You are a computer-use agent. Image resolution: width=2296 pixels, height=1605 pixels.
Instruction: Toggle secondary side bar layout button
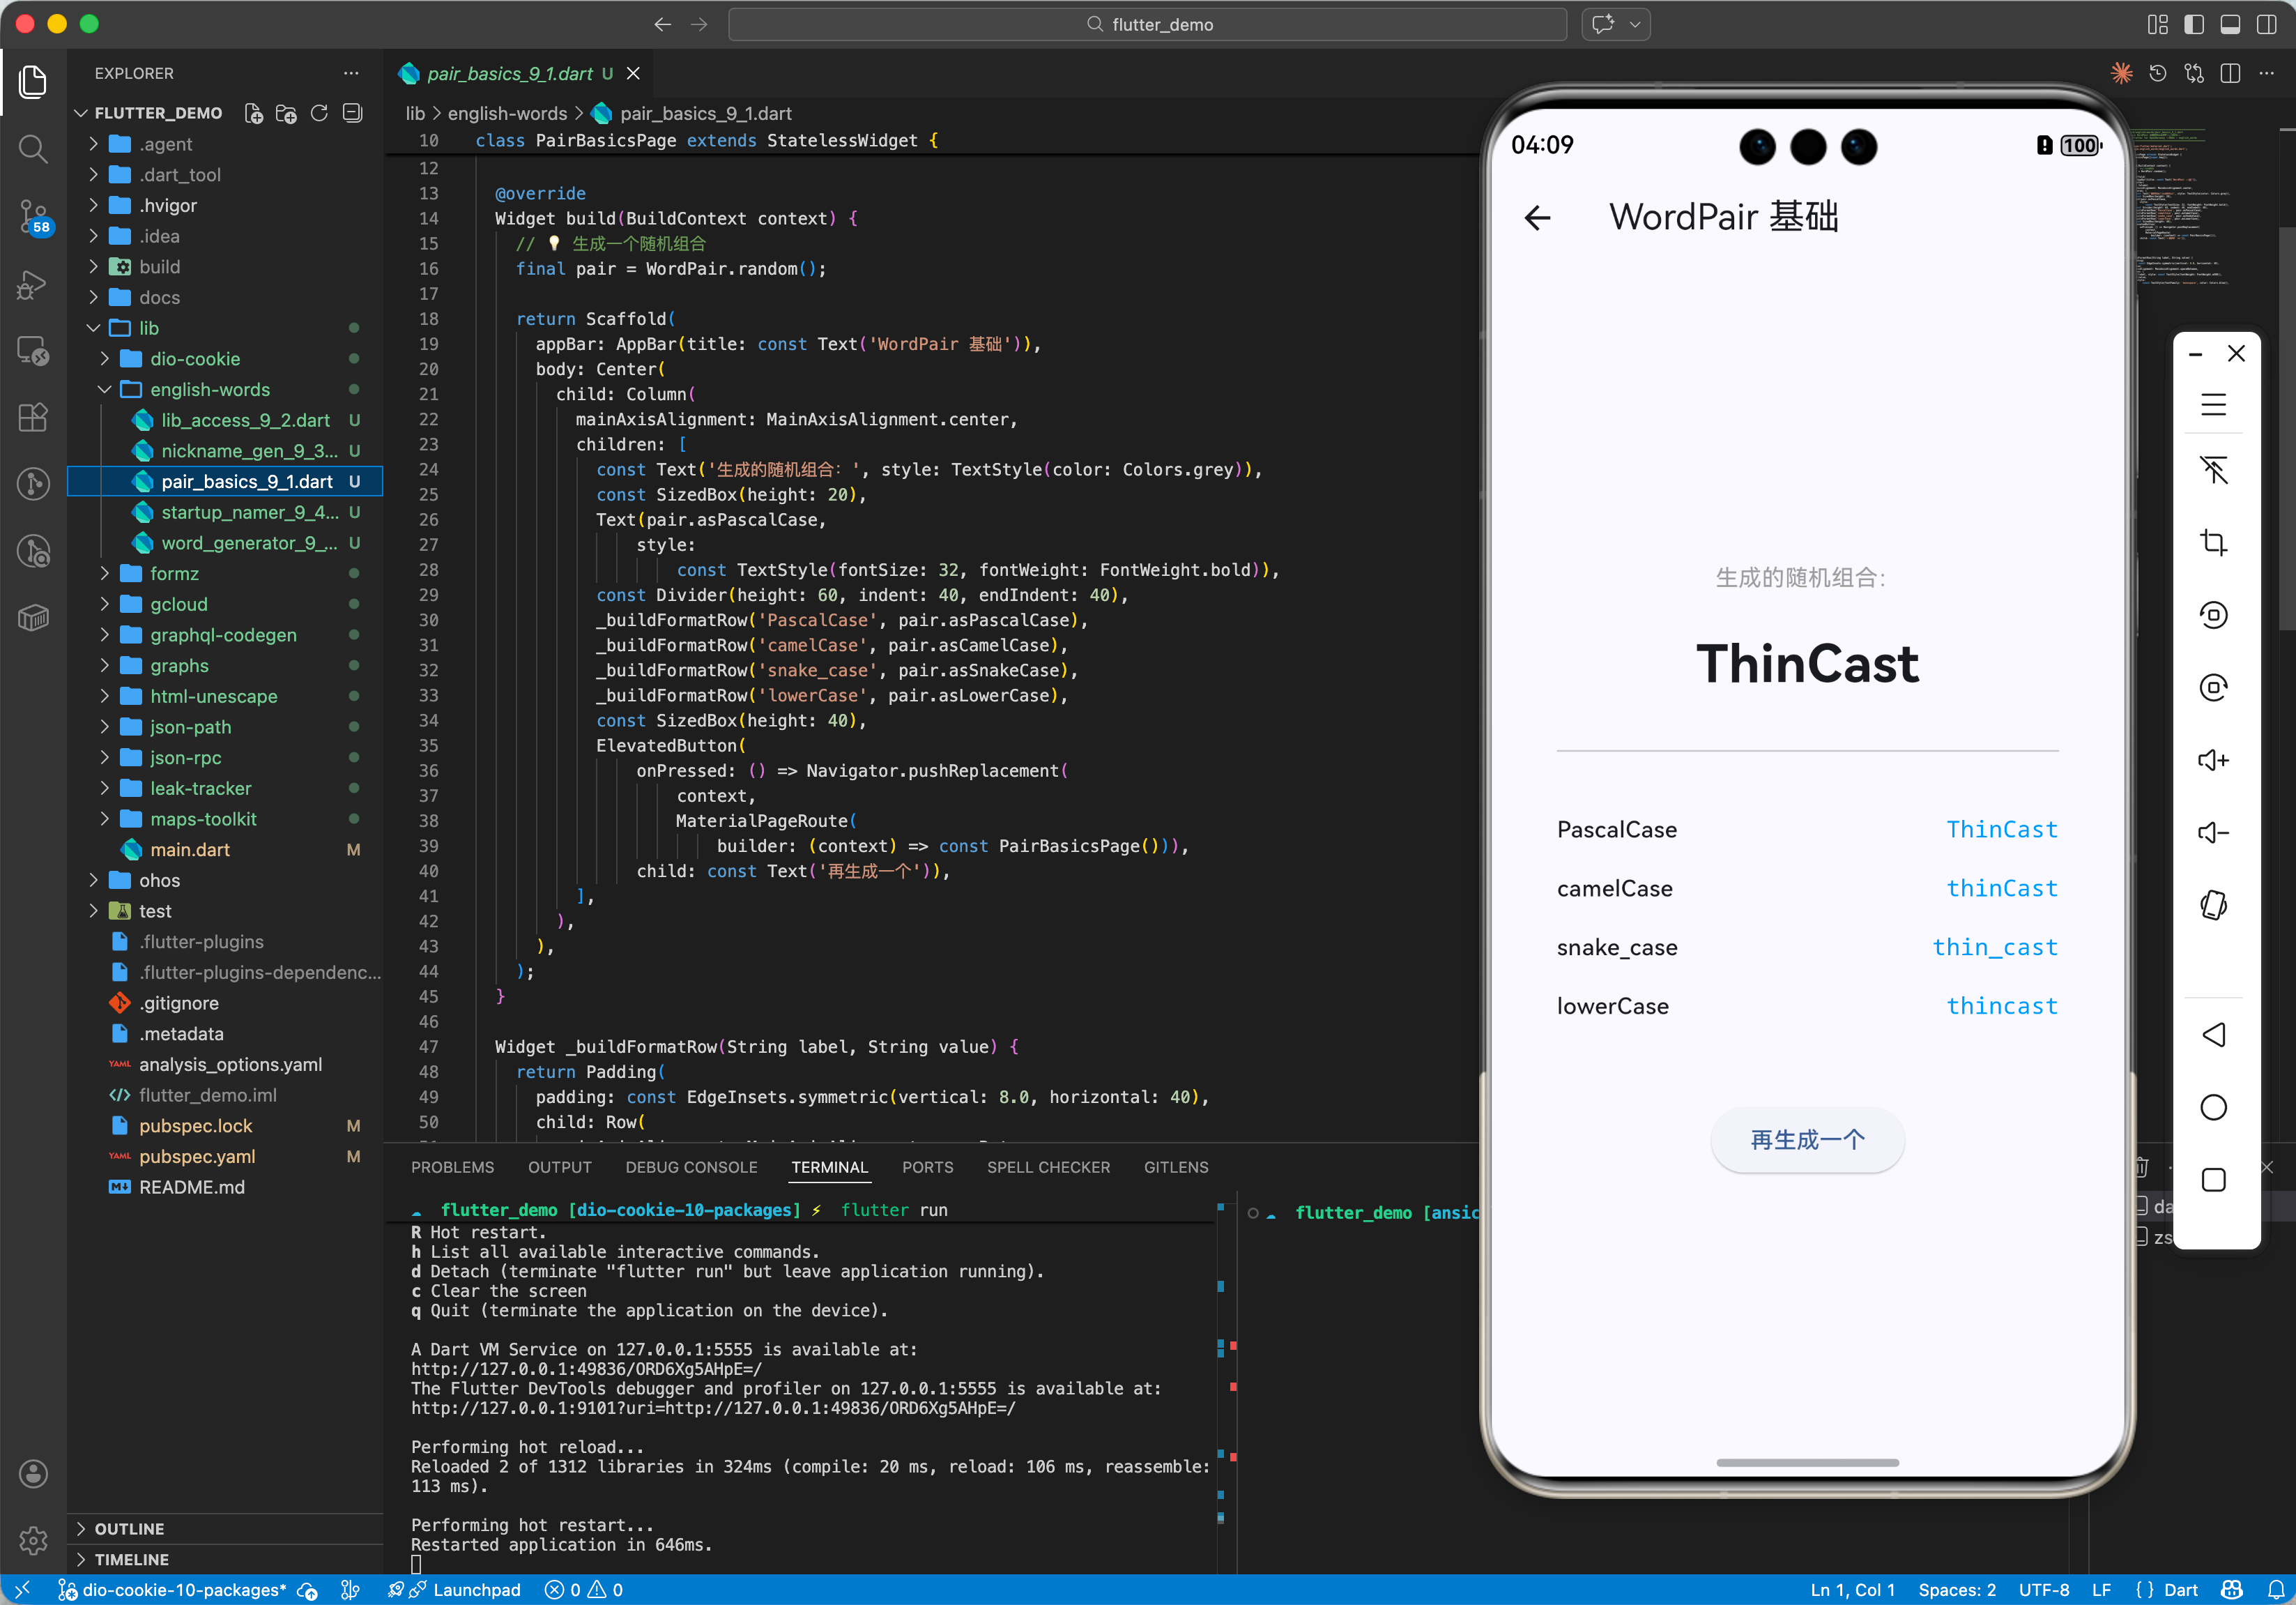click(x=2266, y=24)
